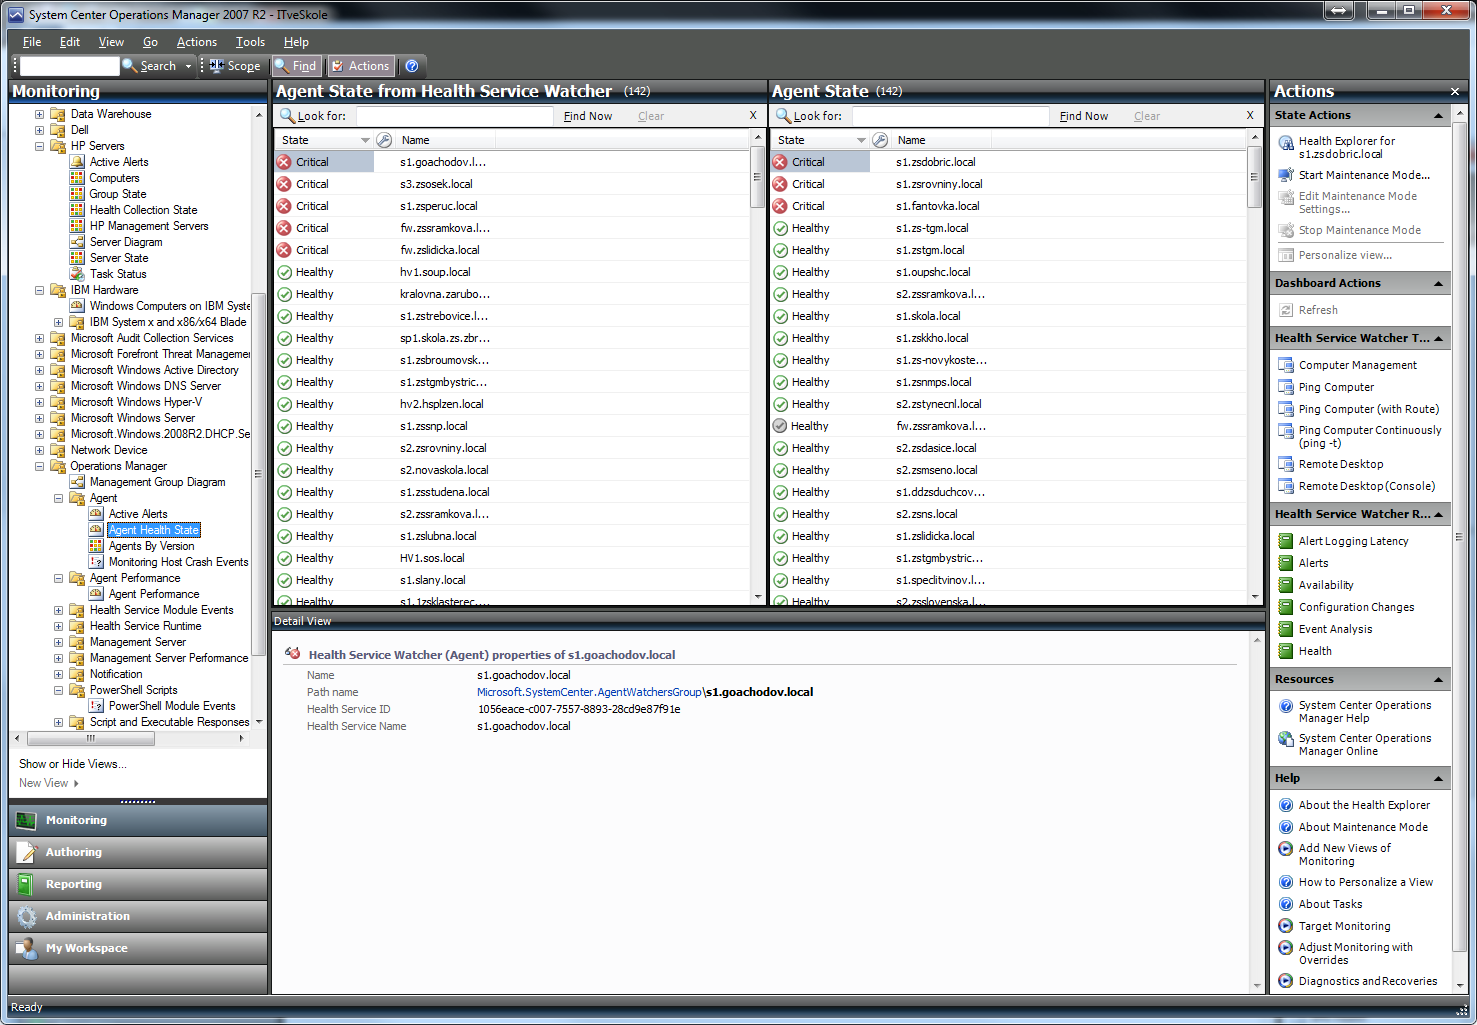
Task: Collapse the Operations Manager tree node
Action: tap(40, 466)
